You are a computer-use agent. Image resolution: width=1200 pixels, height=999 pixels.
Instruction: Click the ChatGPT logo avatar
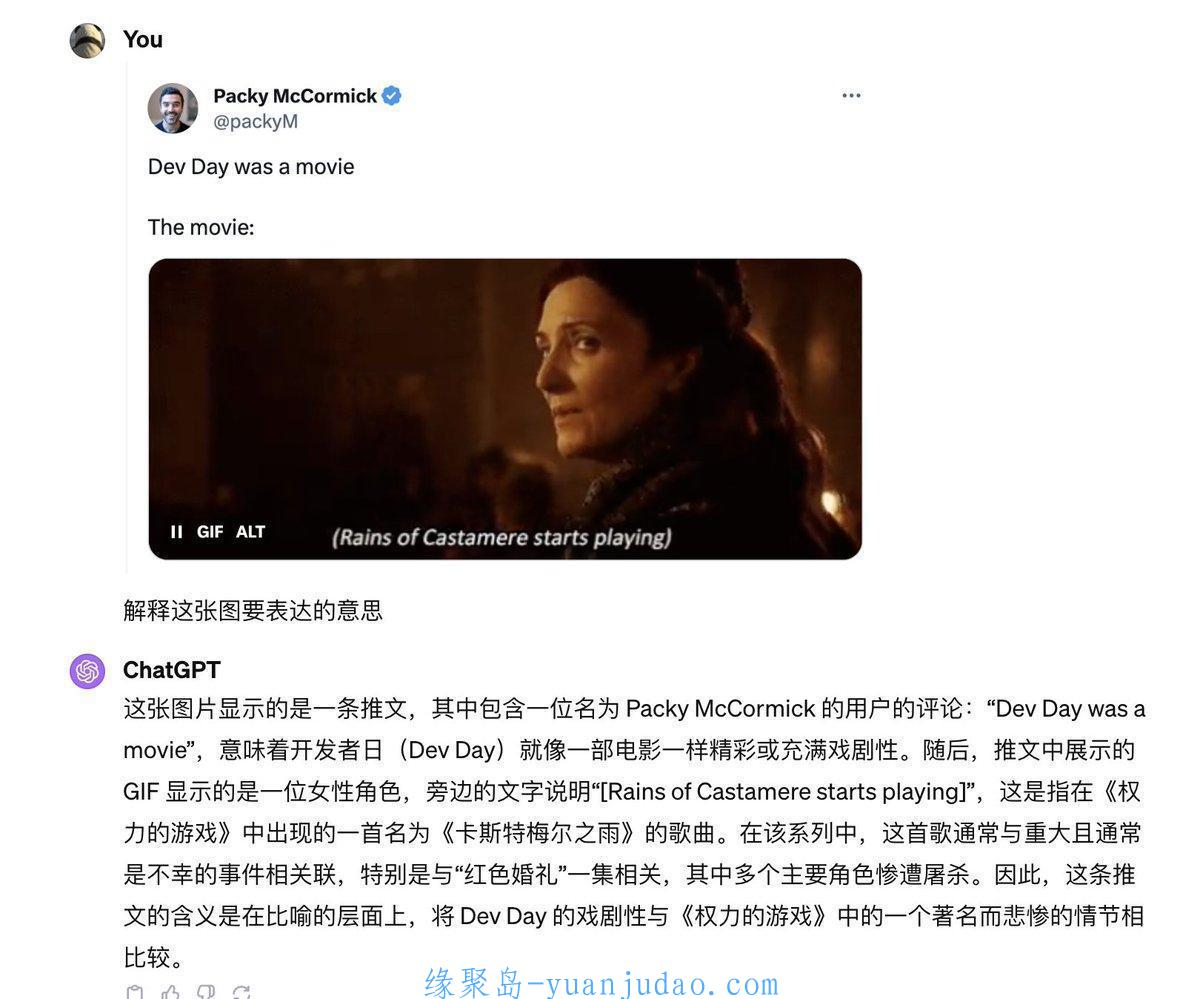88,671
